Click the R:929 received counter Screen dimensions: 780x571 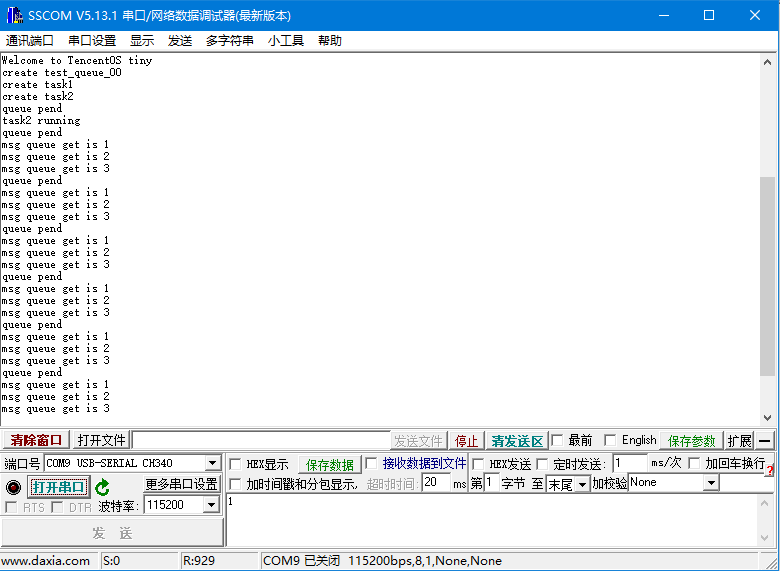point(199,561)
